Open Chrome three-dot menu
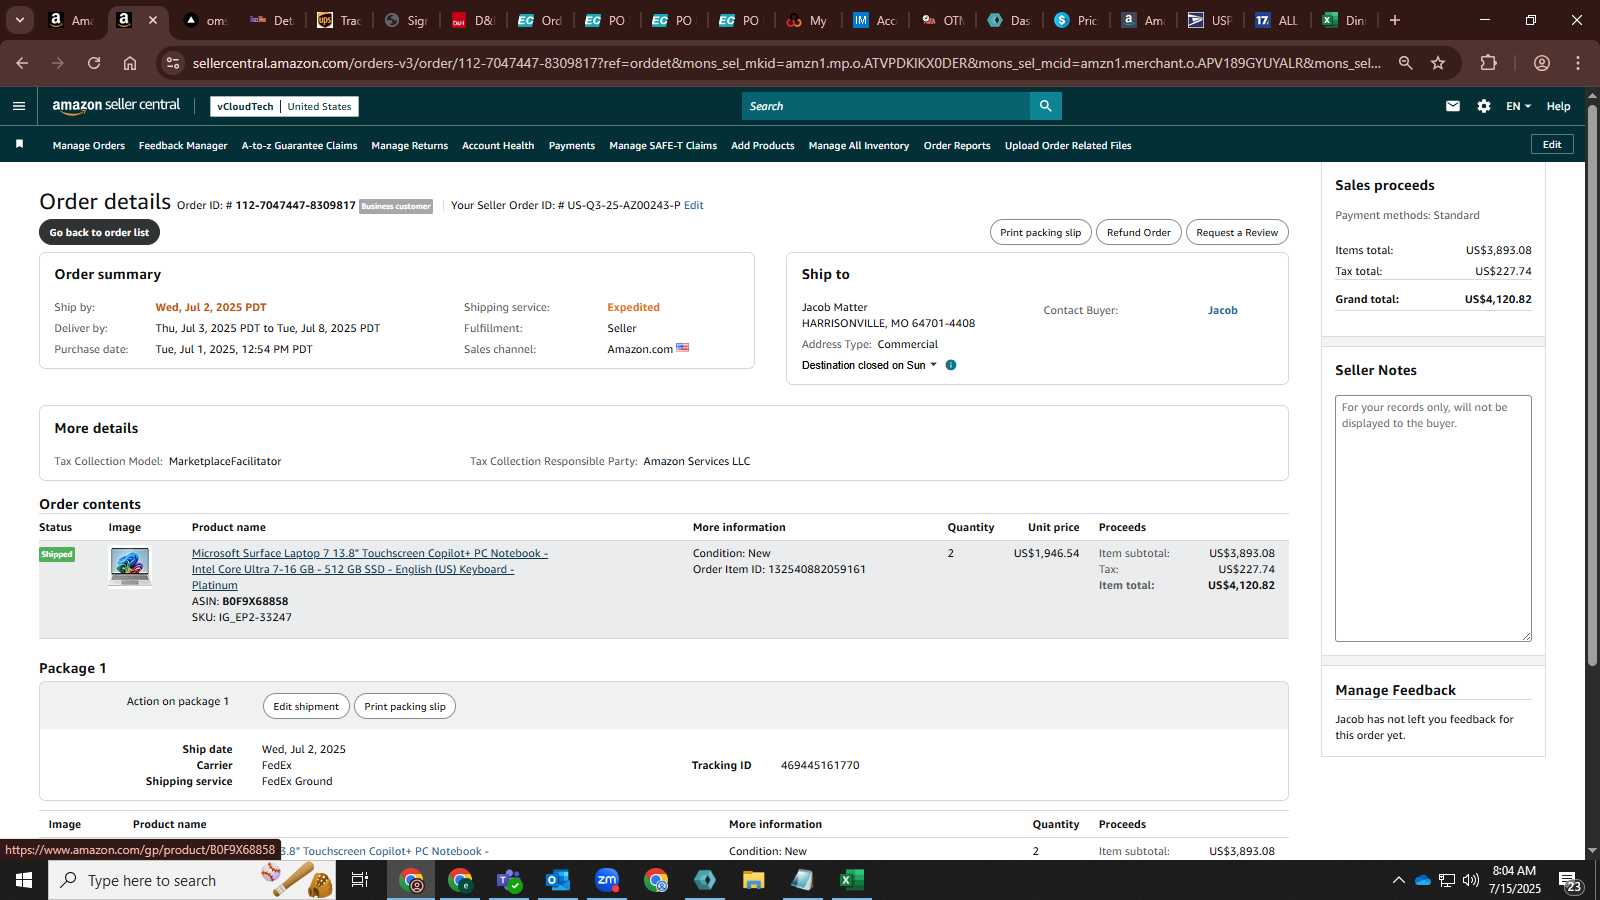Screen dimensions: 1600x900 click(x=1578, y=63)
